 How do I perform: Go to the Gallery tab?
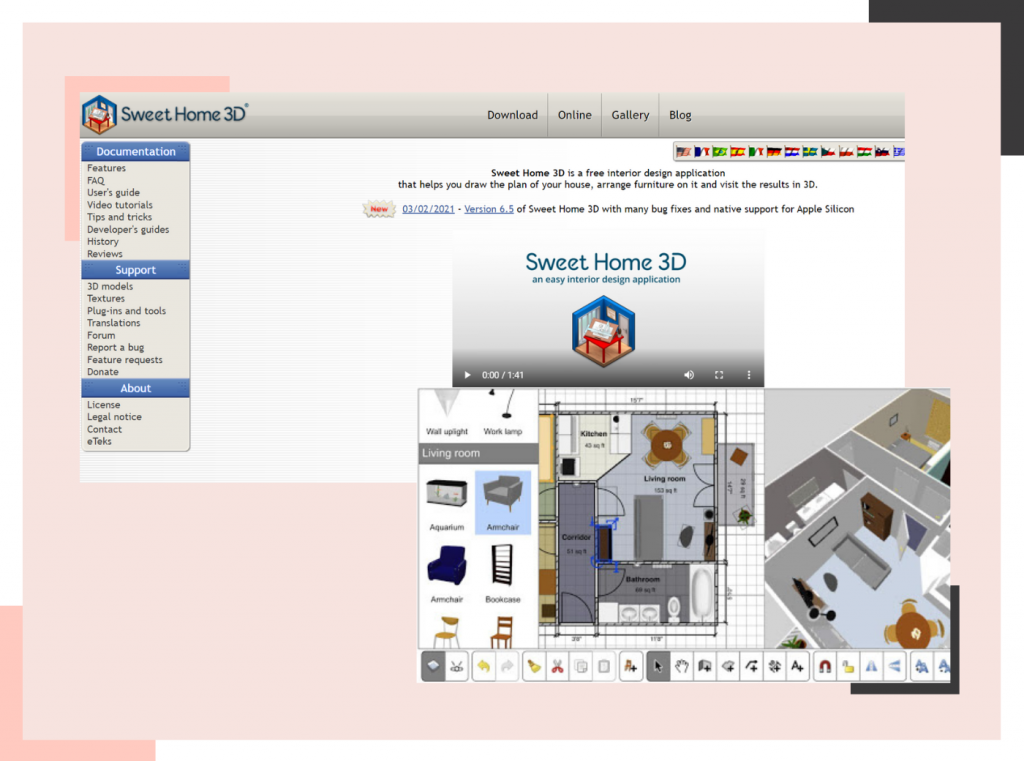[x=630, y=115]
